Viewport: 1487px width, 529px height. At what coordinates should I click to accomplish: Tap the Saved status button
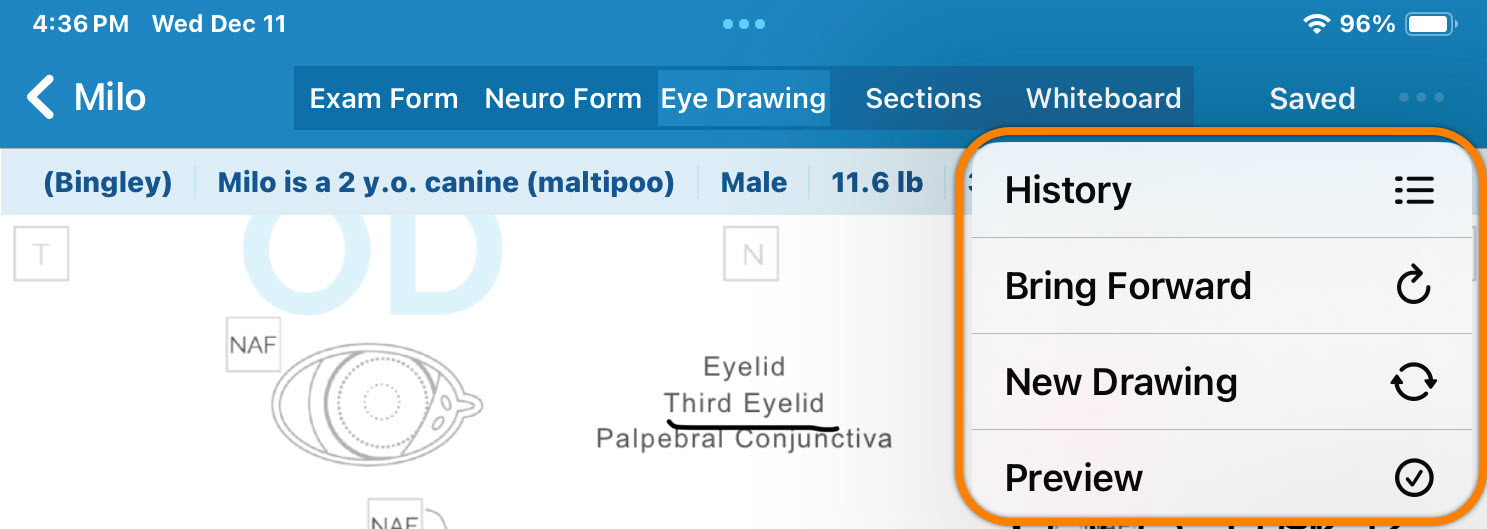tap(1312, 98)
